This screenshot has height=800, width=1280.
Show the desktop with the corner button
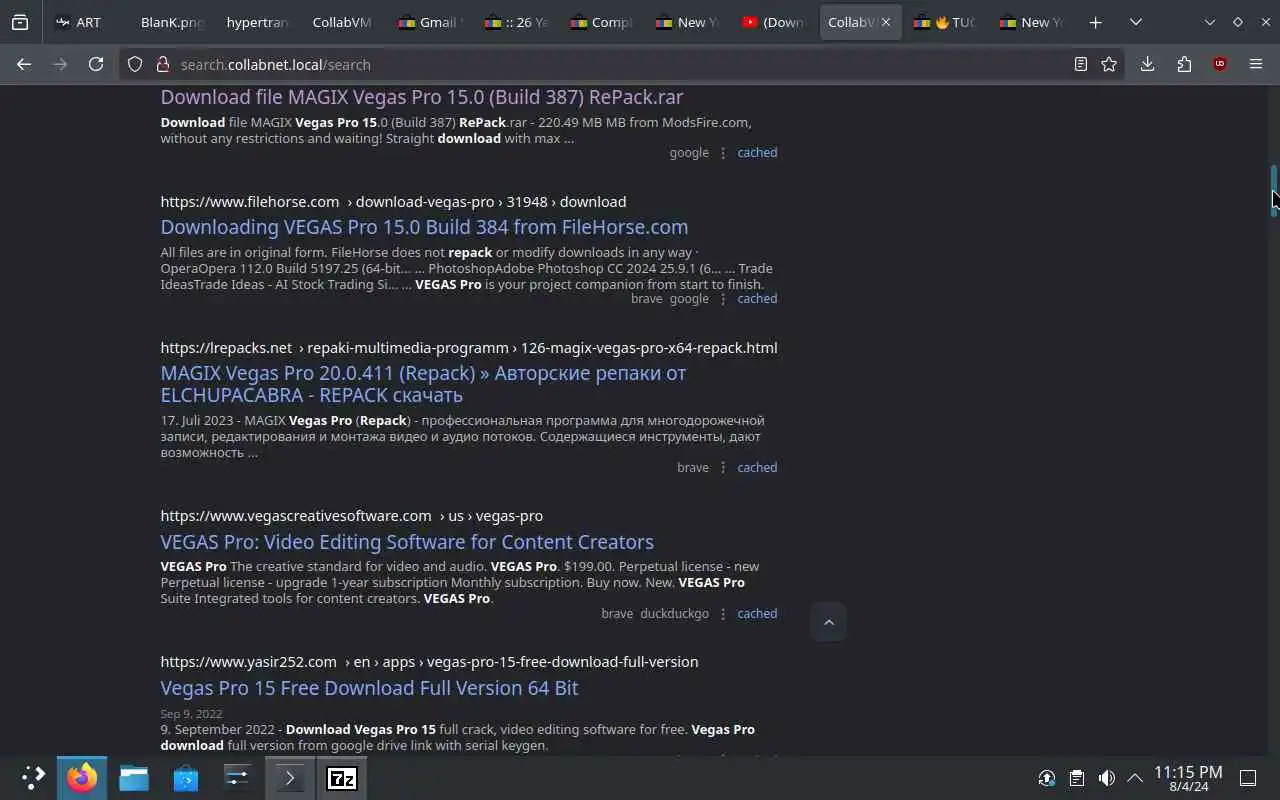[1248, 778]
